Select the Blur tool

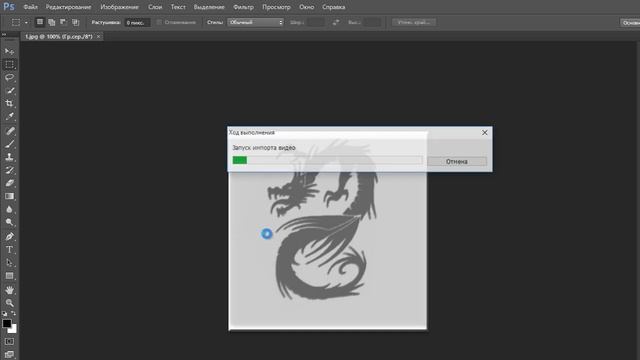point(9,209)
